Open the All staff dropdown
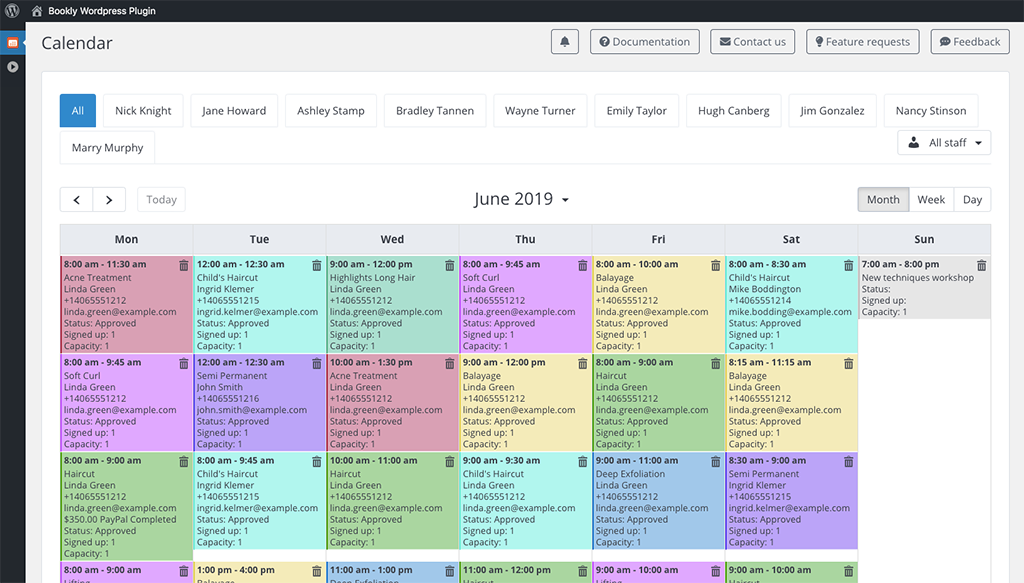The height and width of the screenshot is (583, 1024). pyautogui.click(x=944, y=143)
